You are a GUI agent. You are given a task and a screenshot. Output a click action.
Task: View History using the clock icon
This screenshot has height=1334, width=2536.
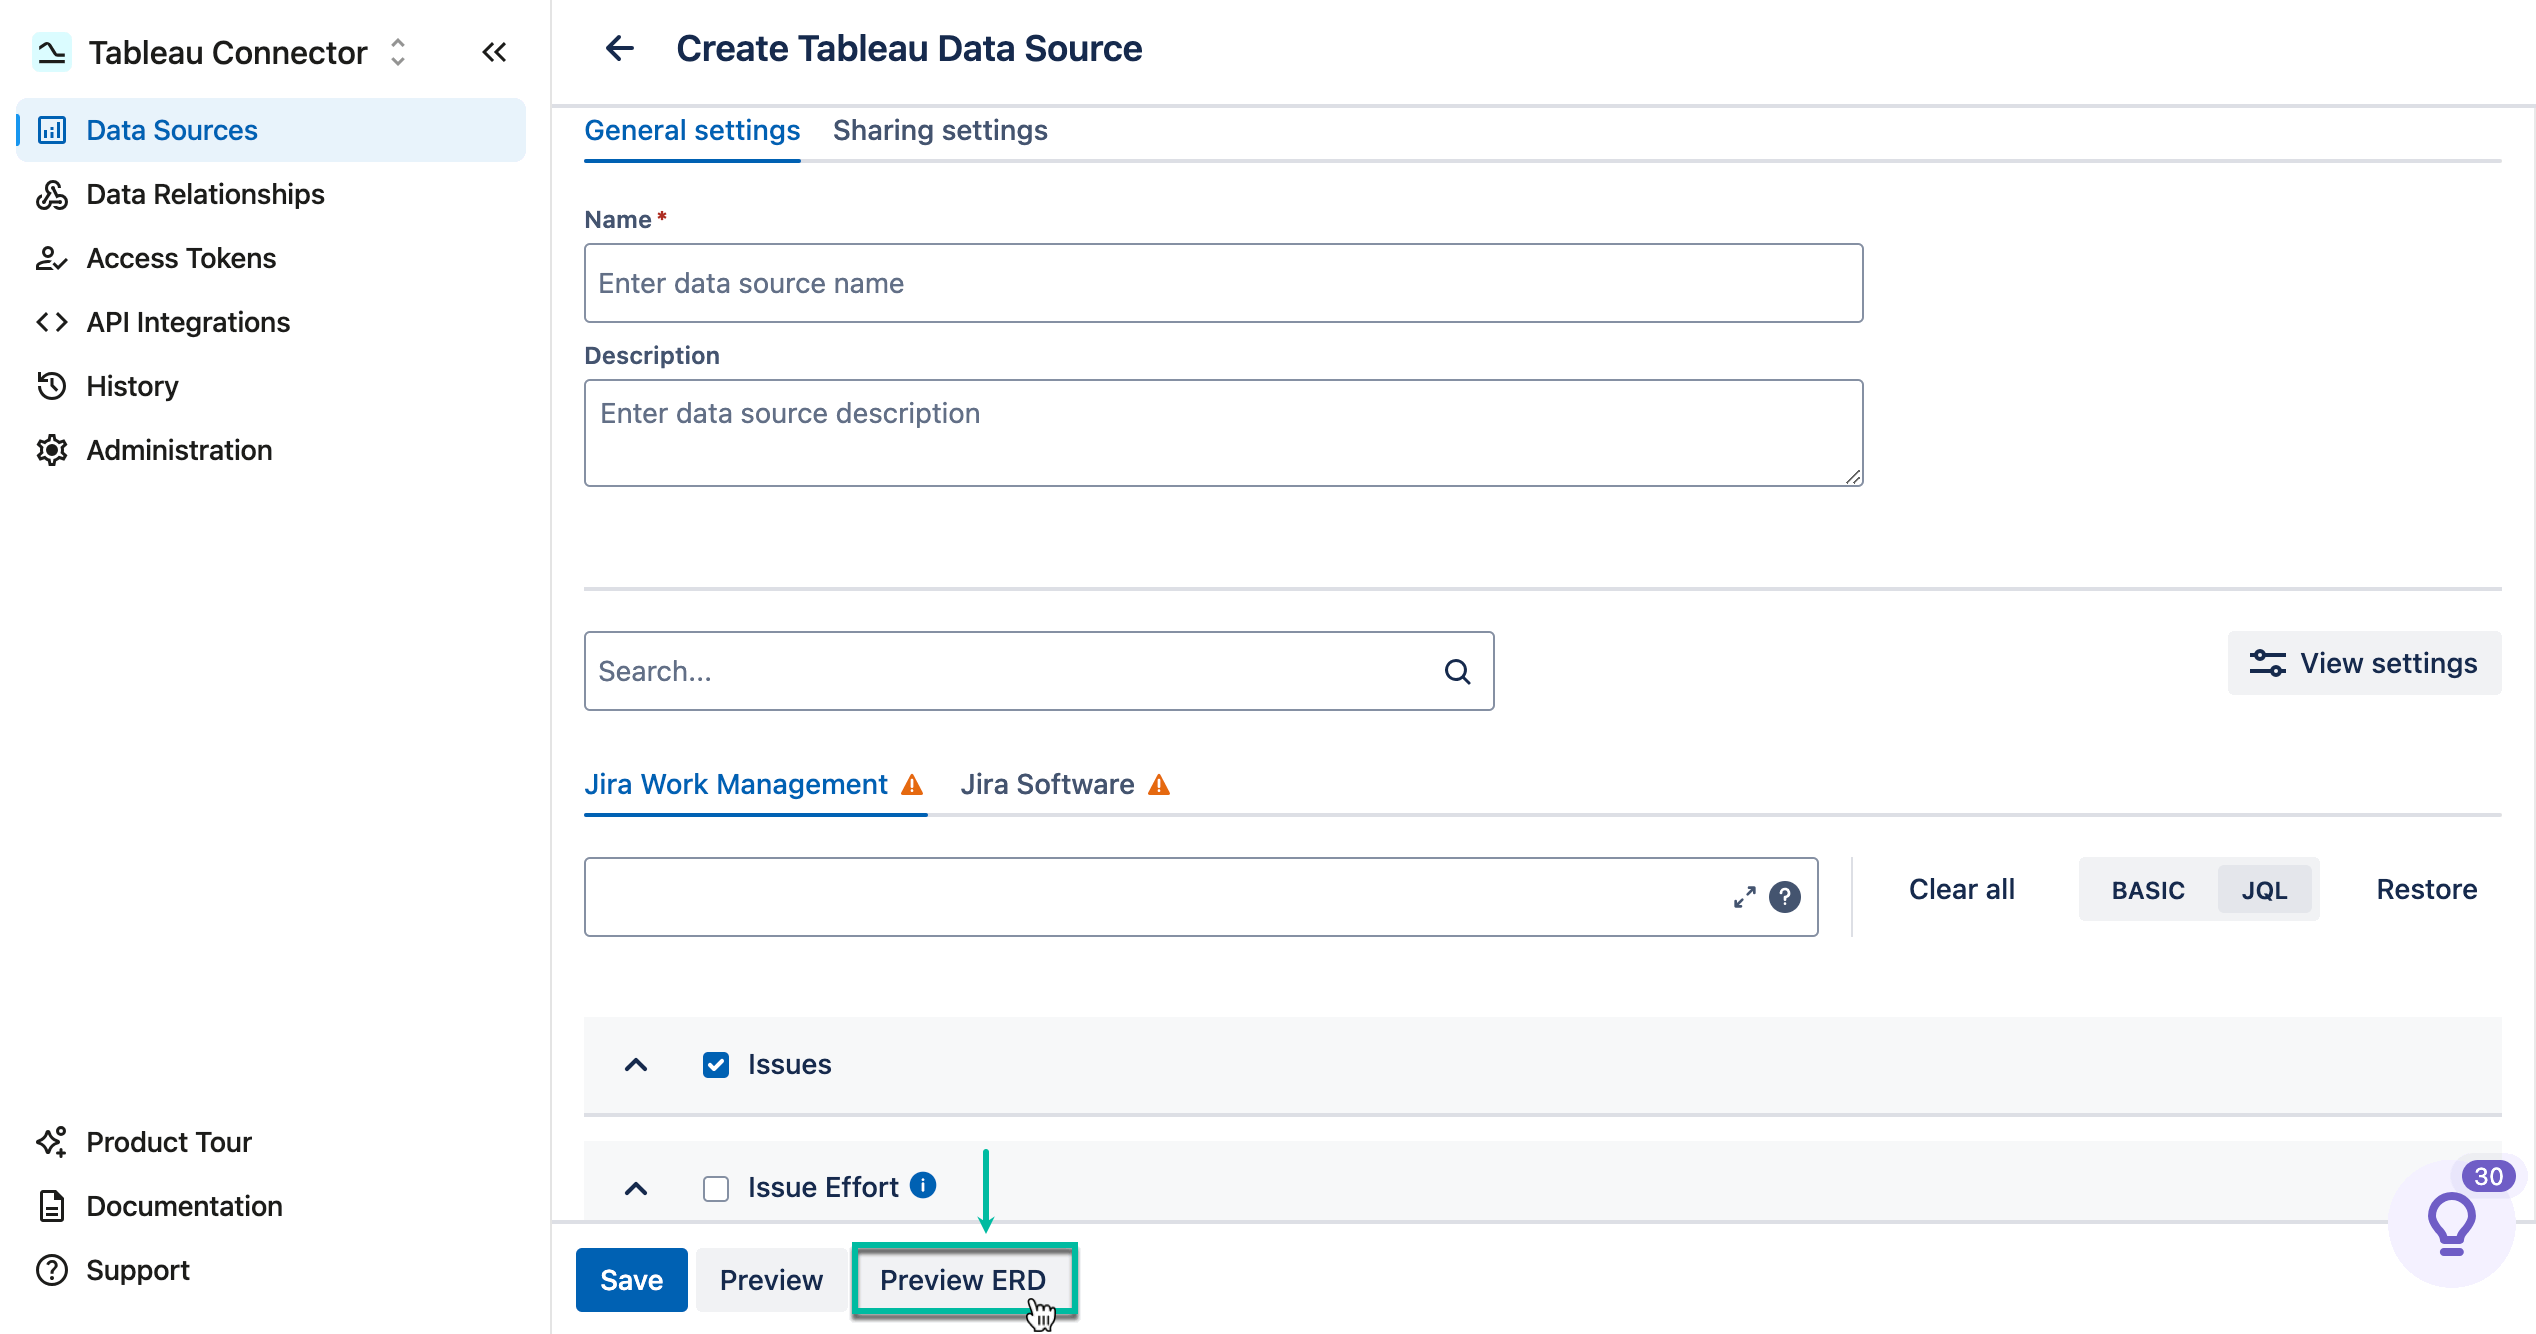[x=132, y=386]
